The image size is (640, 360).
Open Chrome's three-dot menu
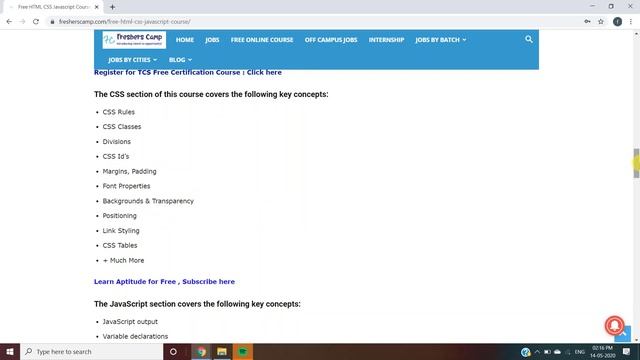tap(631, 22)
